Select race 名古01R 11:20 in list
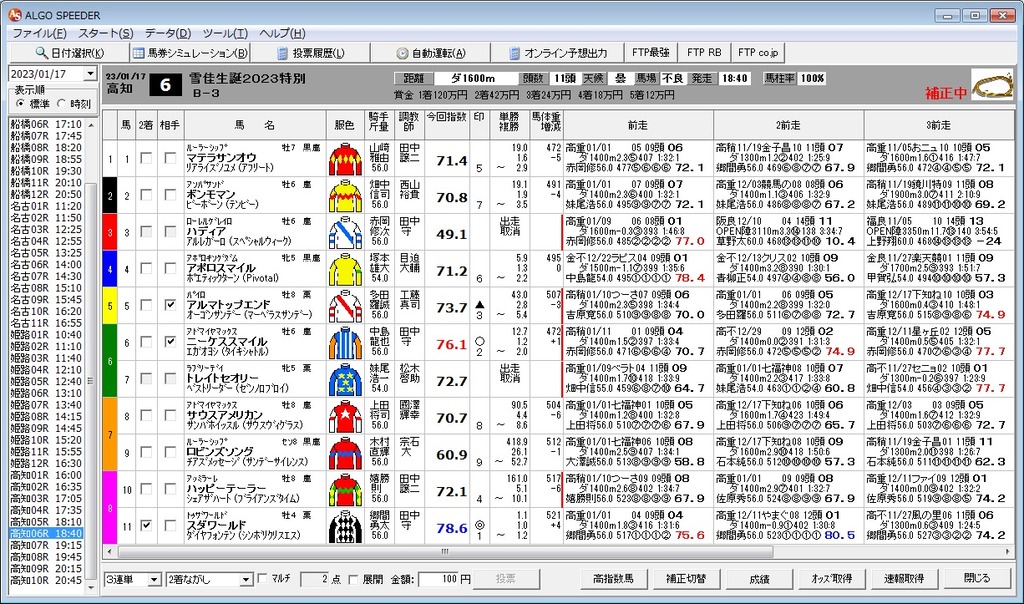1024x604 pixels. pyautogui.click(x=46, y=206)
